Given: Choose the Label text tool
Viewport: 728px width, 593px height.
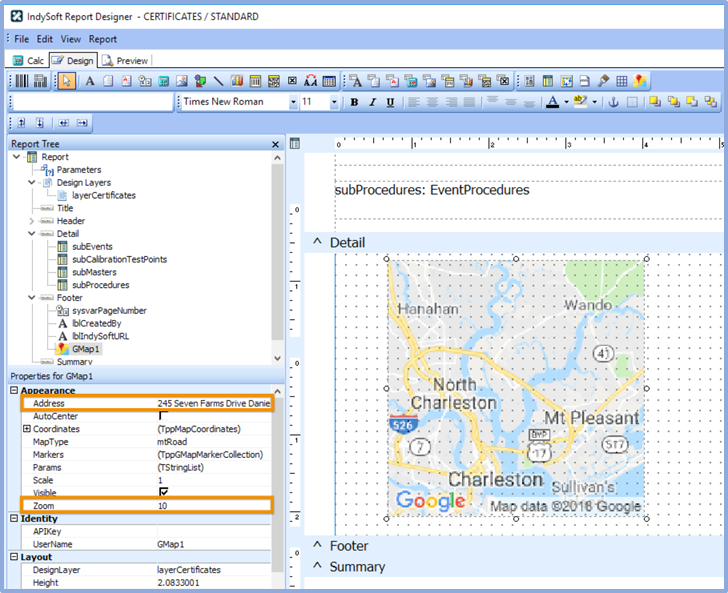Looking at the screenshot, I should click(x=88, y=81).
